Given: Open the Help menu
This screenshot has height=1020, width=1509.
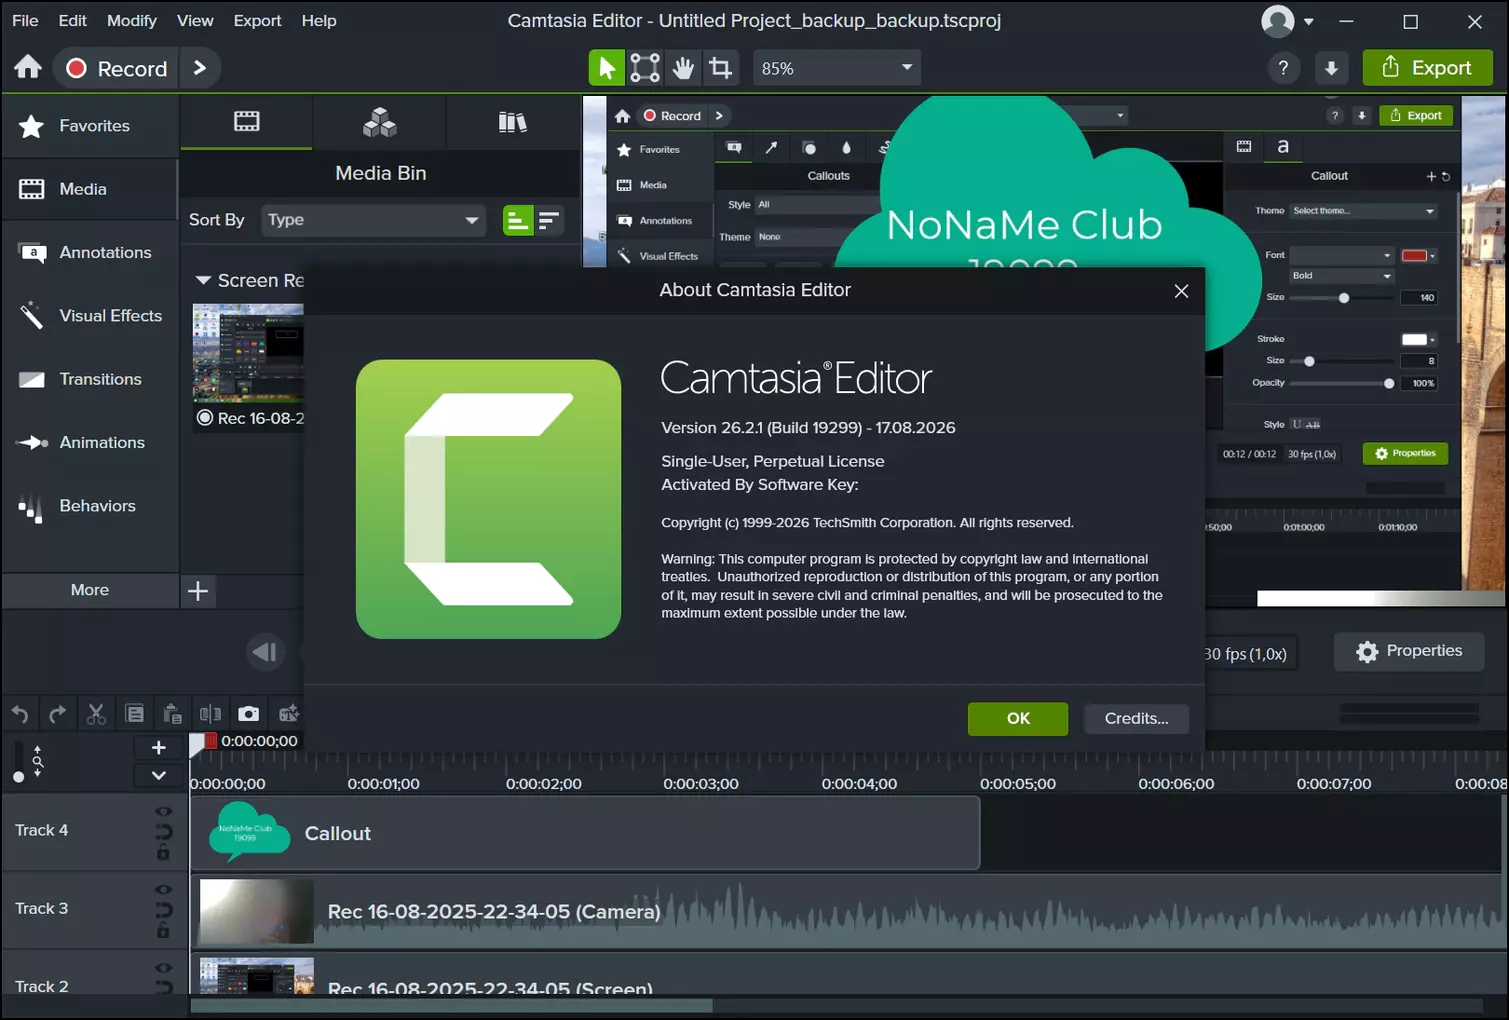Looking at the screenshot, I should tap(319, 21).
